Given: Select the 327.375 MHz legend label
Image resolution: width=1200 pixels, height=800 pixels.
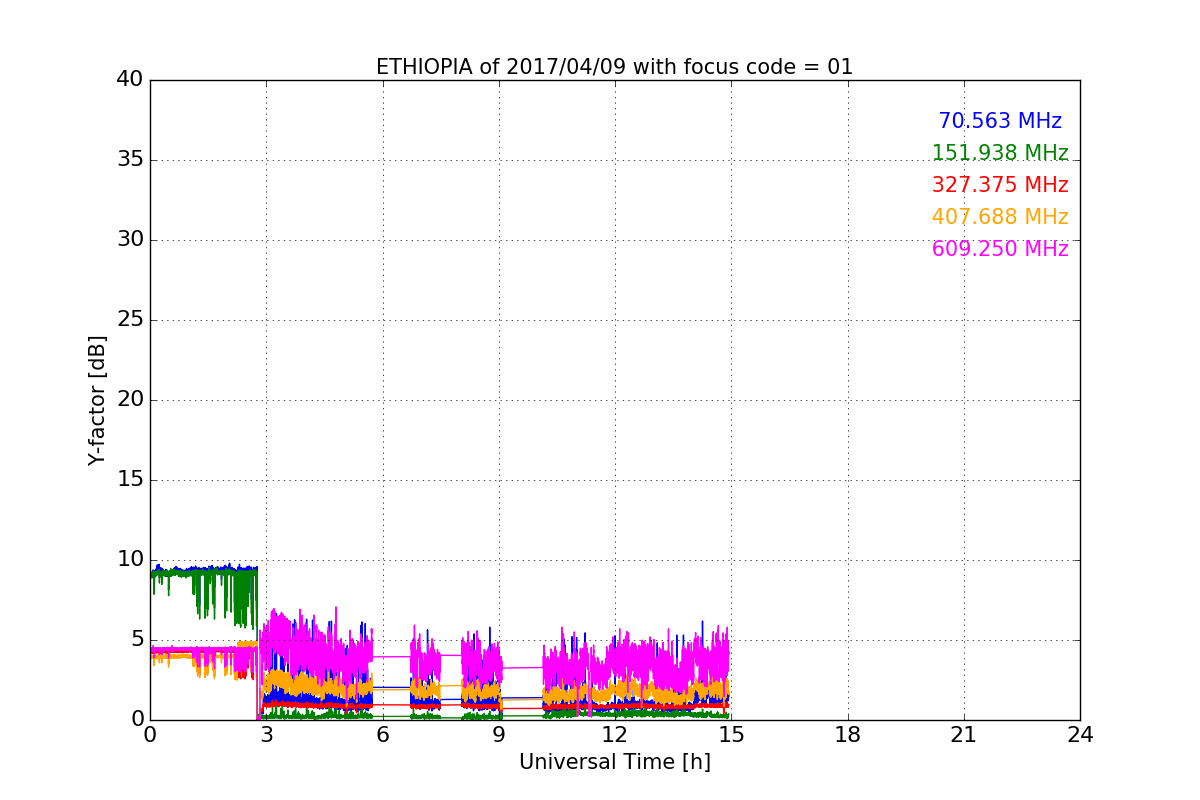Looking at the screenshot, I should [1000, 185].
